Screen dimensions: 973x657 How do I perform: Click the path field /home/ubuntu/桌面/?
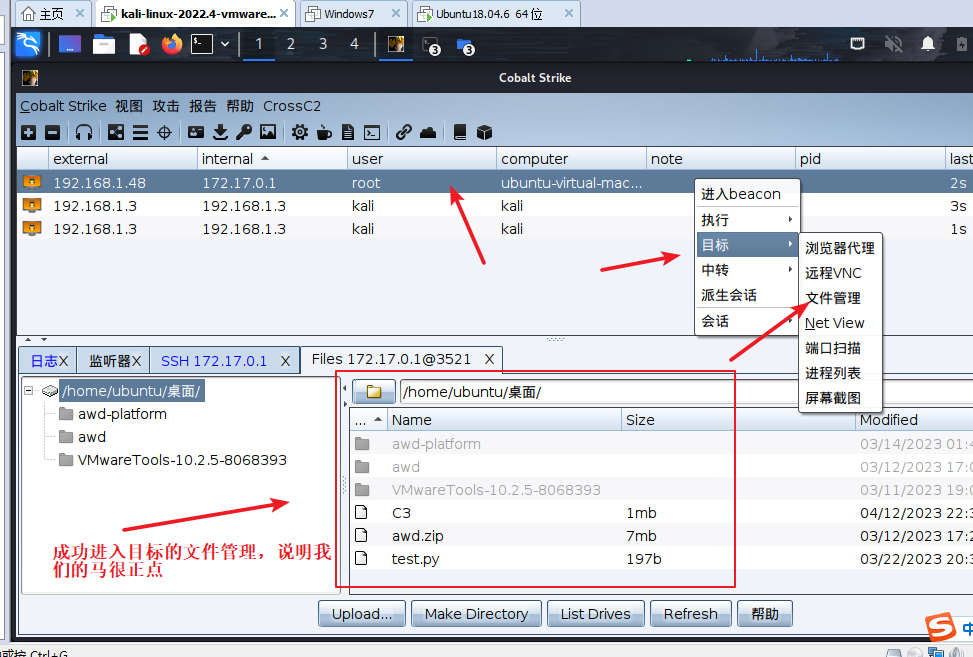click(686, 392)
